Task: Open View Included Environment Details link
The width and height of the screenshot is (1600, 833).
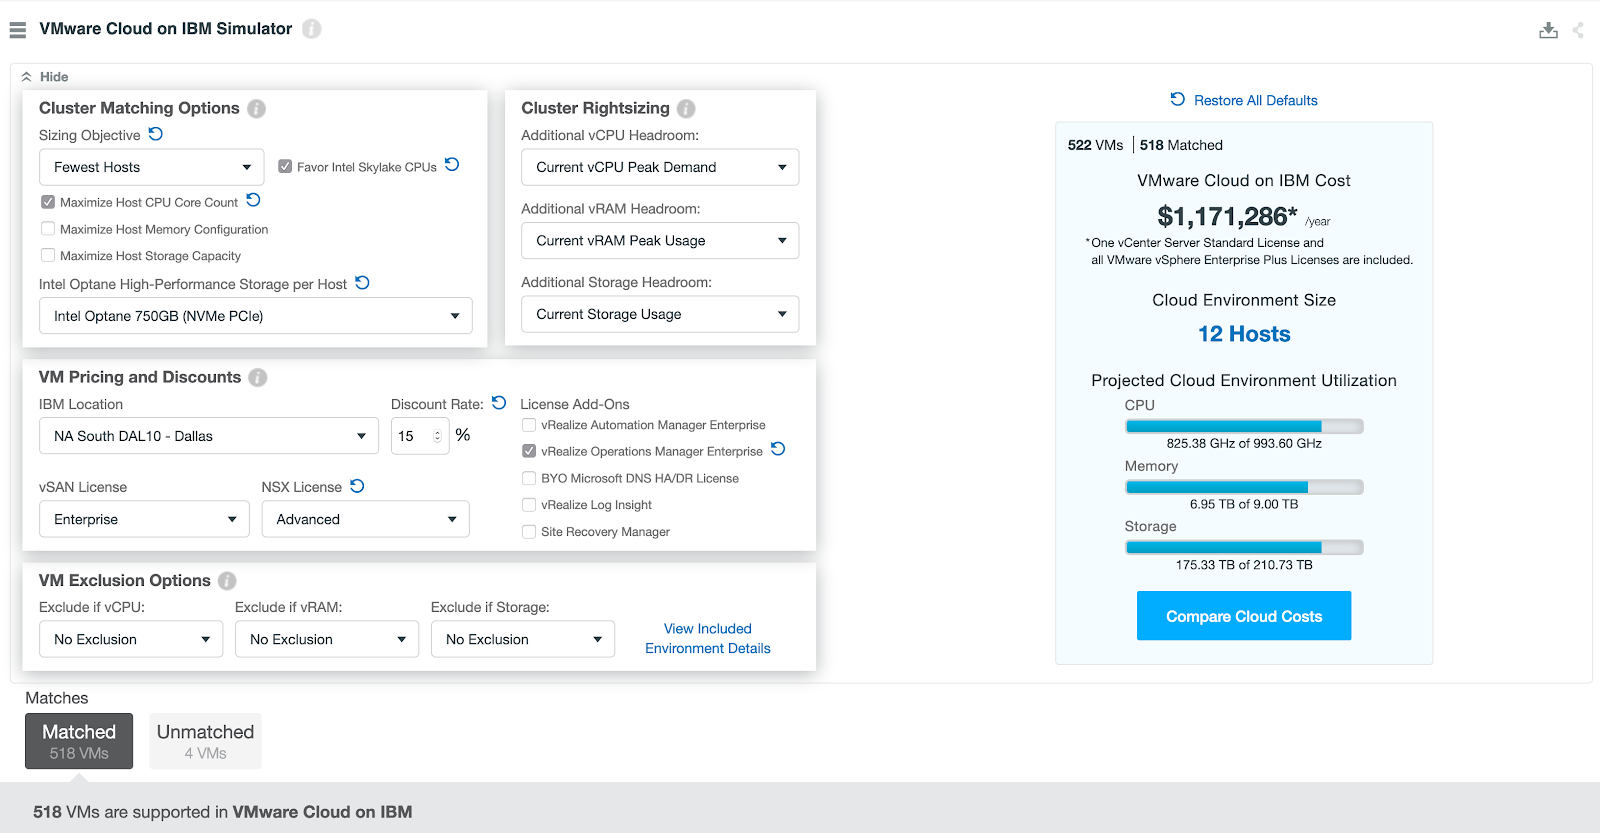Action: (708, 638)
